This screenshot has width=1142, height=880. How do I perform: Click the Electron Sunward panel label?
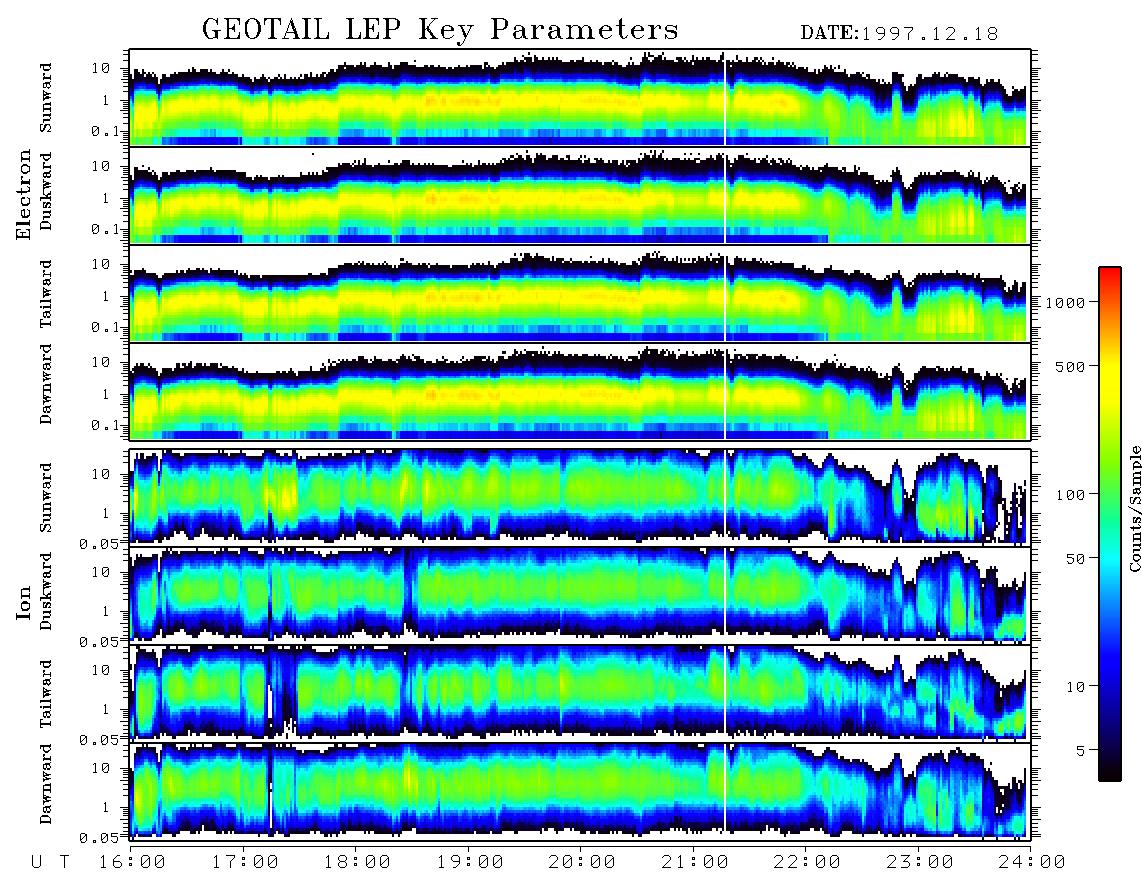tap(46, 98)
